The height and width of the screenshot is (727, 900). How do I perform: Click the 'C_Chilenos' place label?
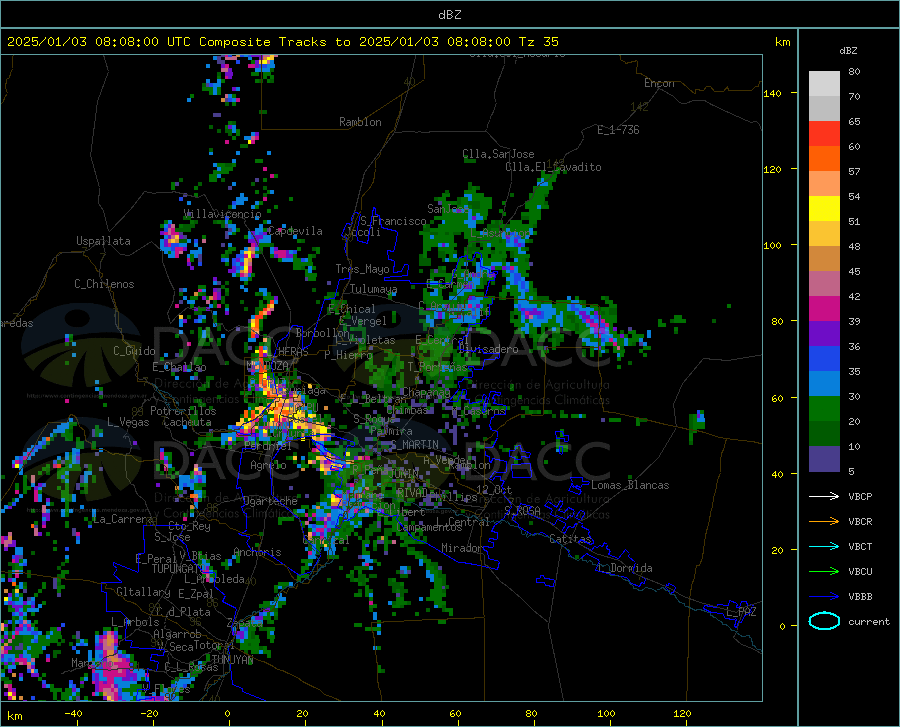click(104, 284)
